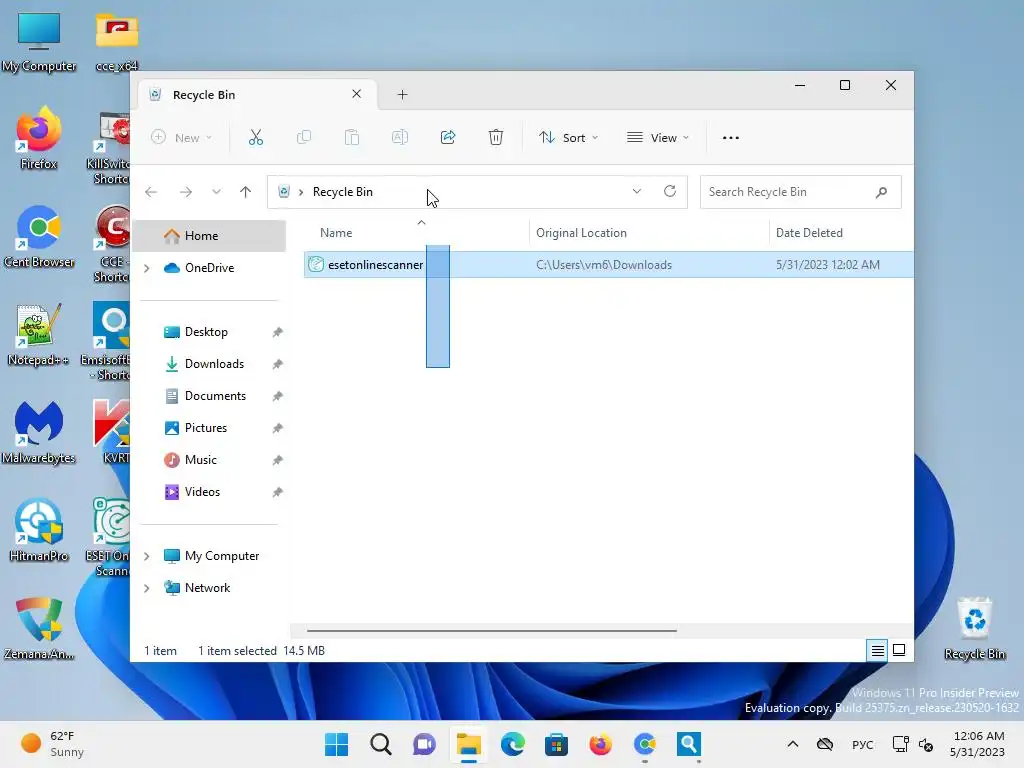Open taskbar clock and date
The image size is (1024, 768).
coord(977,744)
